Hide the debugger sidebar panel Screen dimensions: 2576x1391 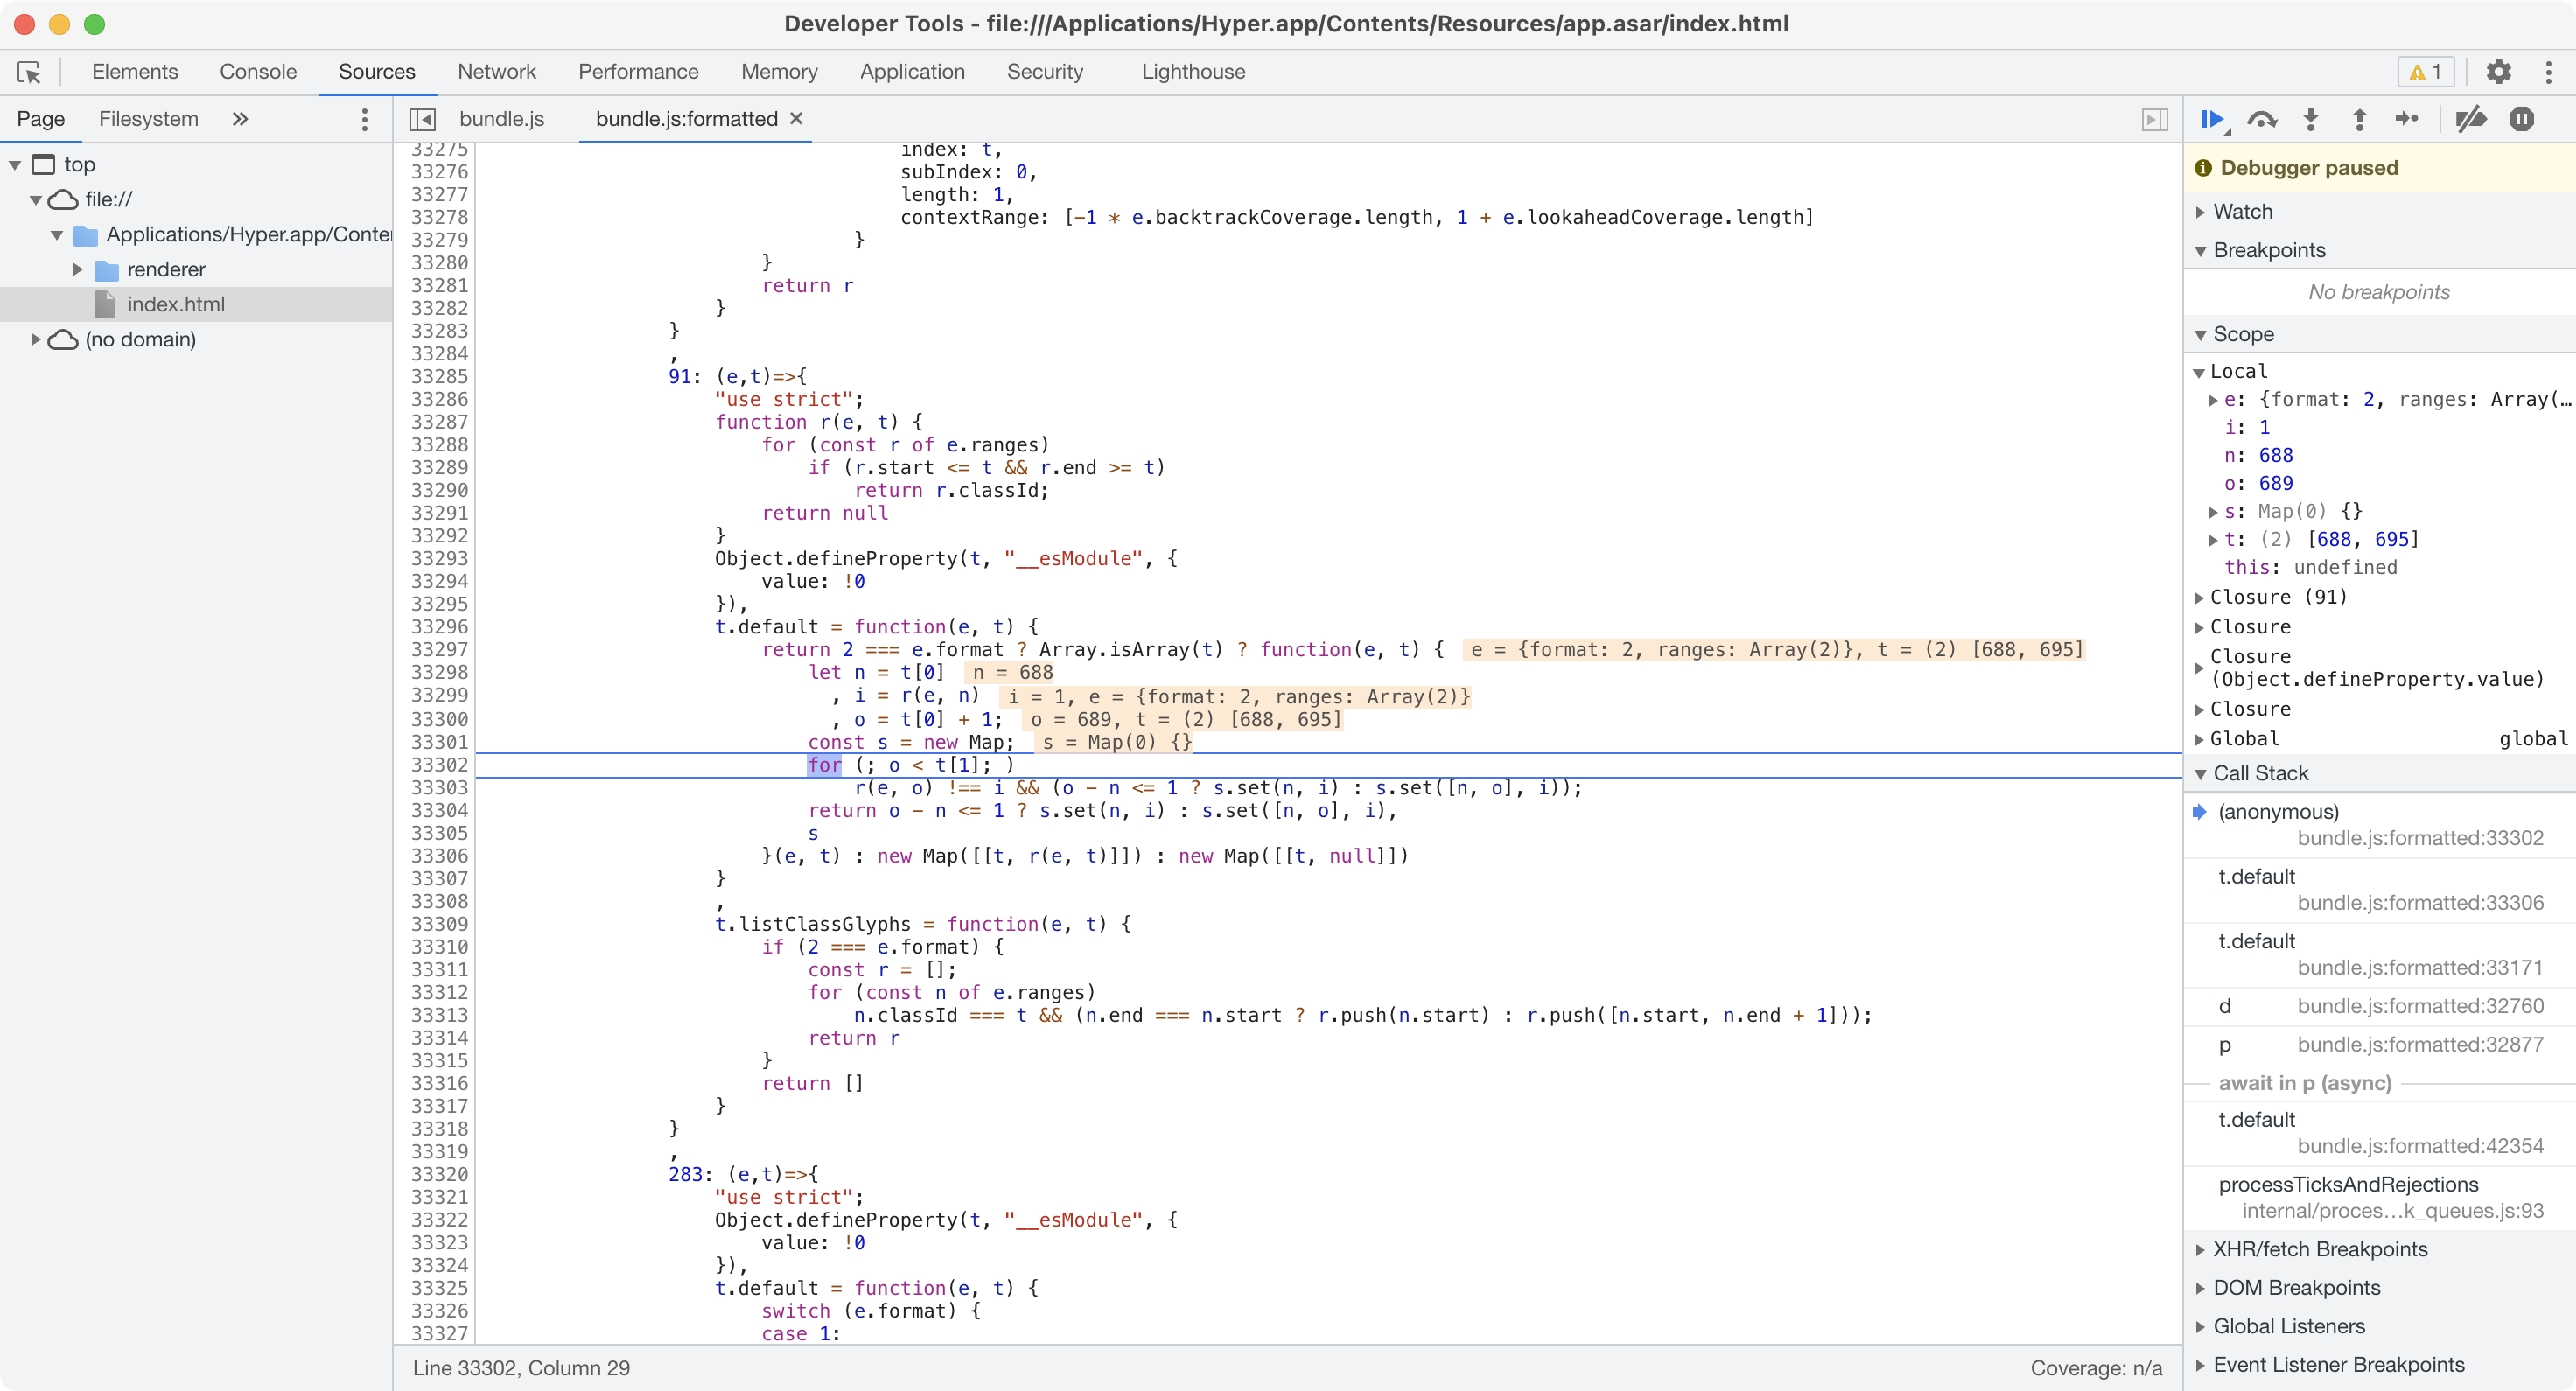coord(2155,119)
